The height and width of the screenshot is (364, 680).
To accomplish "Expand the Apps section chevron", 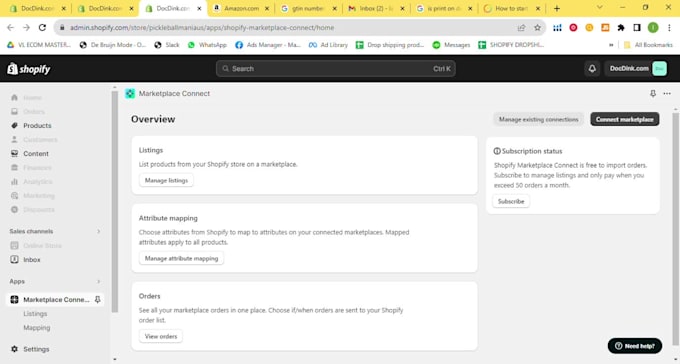I will click(98, 281).
